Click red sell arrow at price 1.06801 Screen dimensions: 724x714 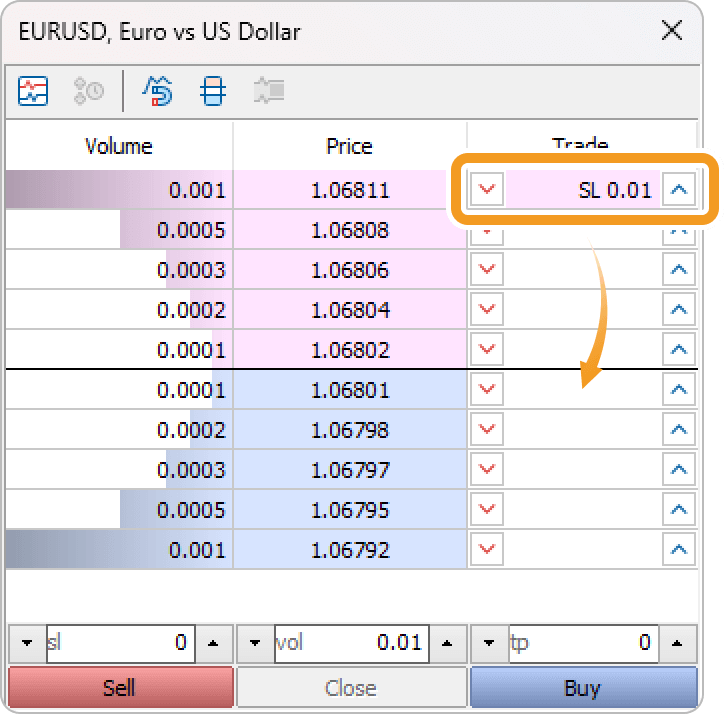[487, 389]
